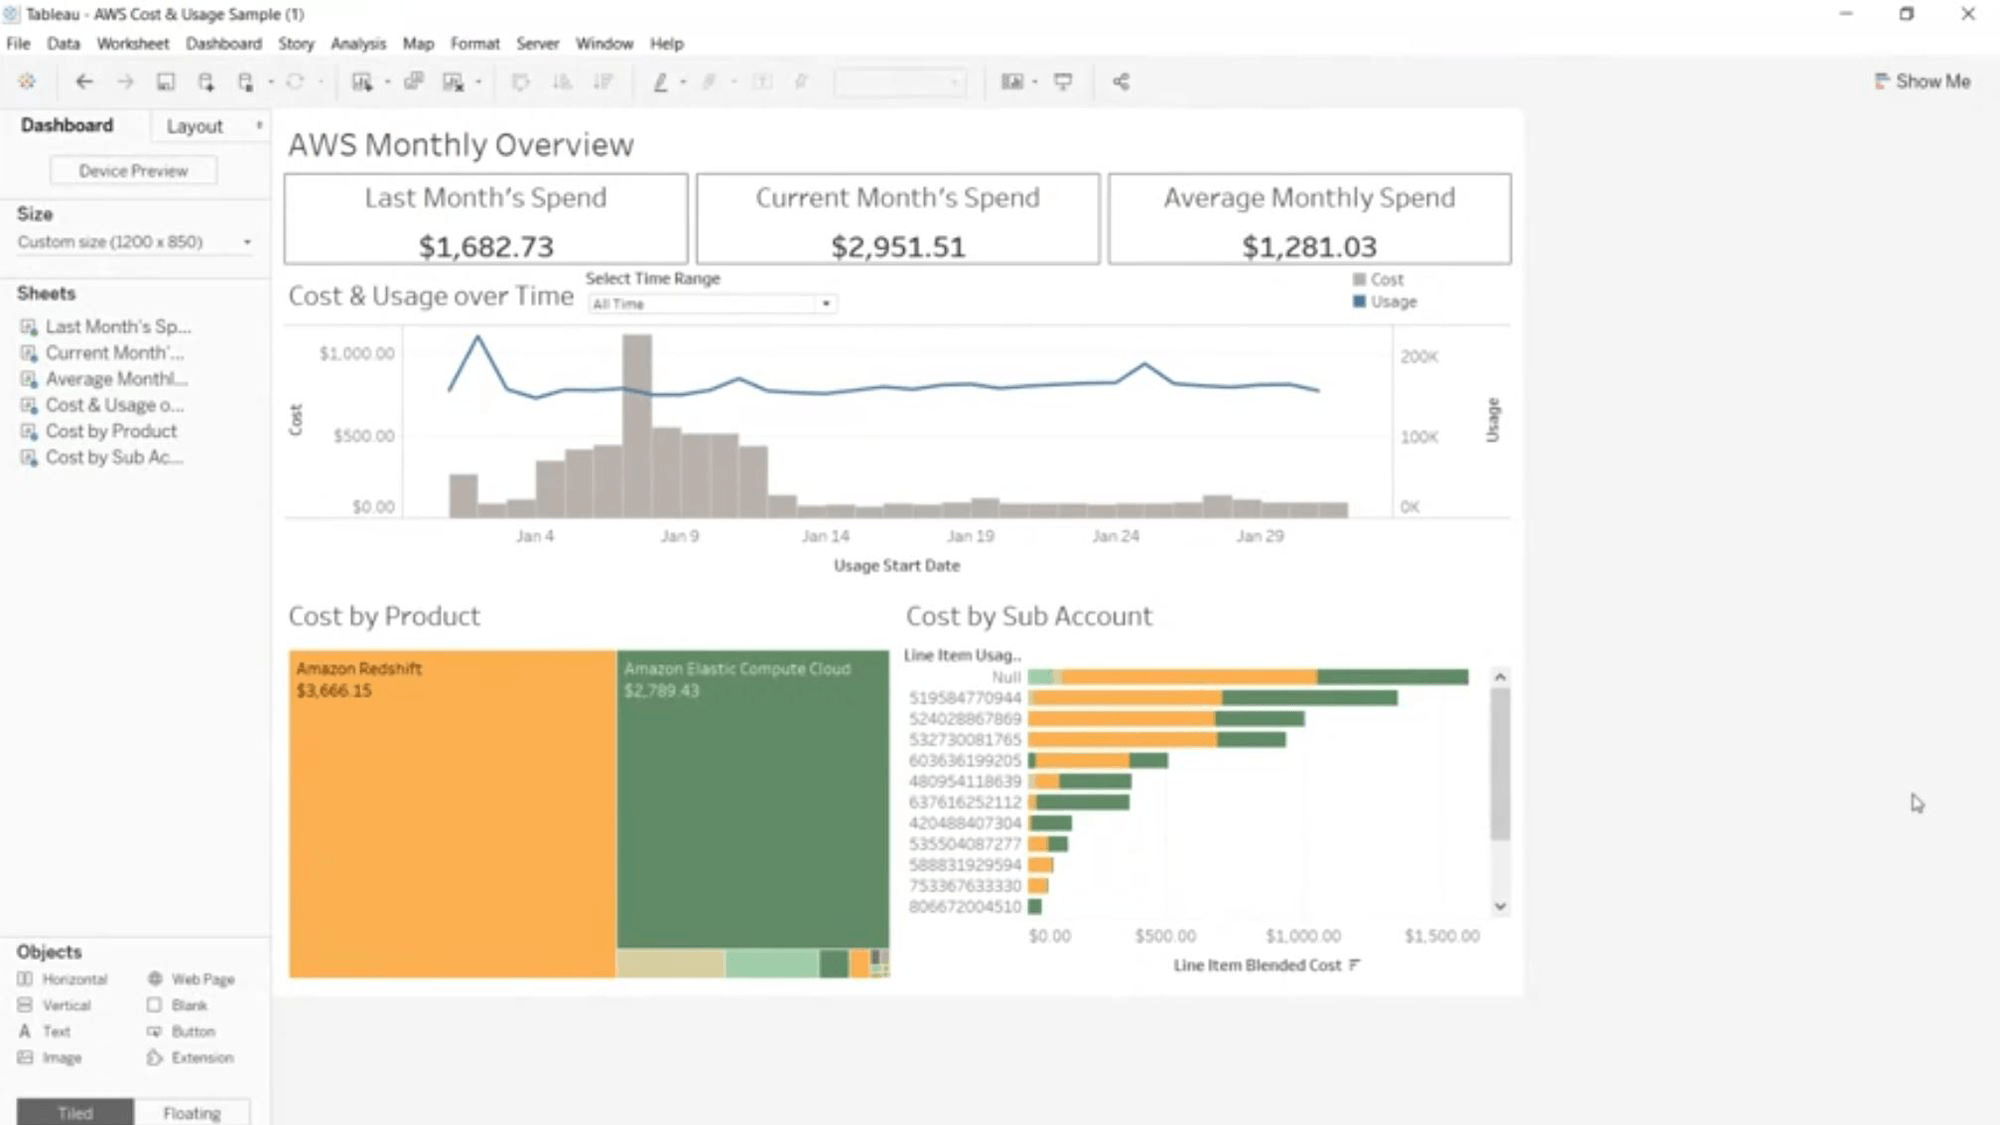Click the Presentation Mode icon
Image resolution: width=2000 pixels, height=1125 pixels.
[1063, 82]
